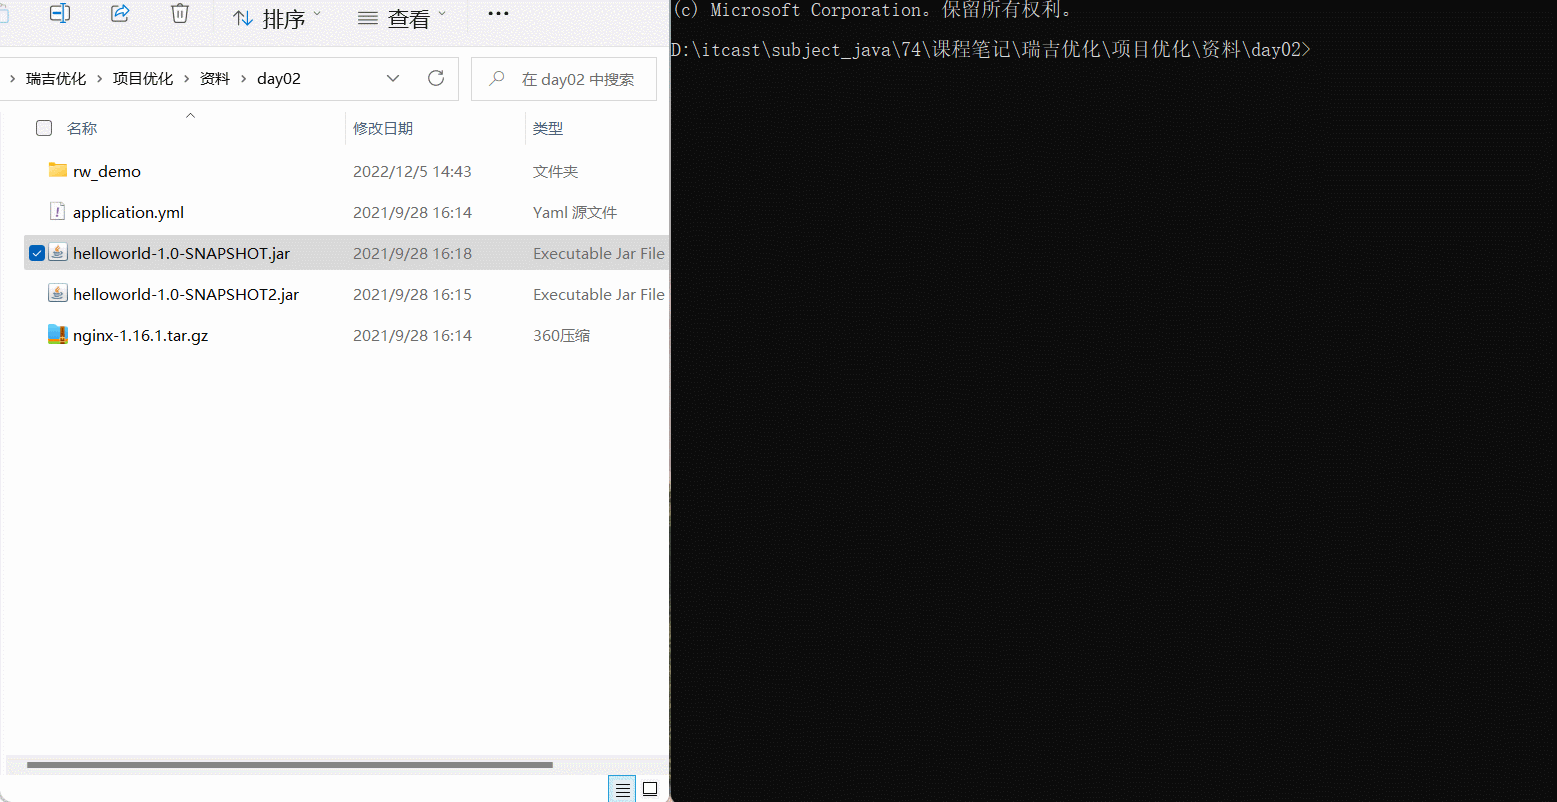Click 项目优化 in the address breadcrumb
Viewport: 1557px width, 802px height.
pyautogui.click(x=143, y=79)
